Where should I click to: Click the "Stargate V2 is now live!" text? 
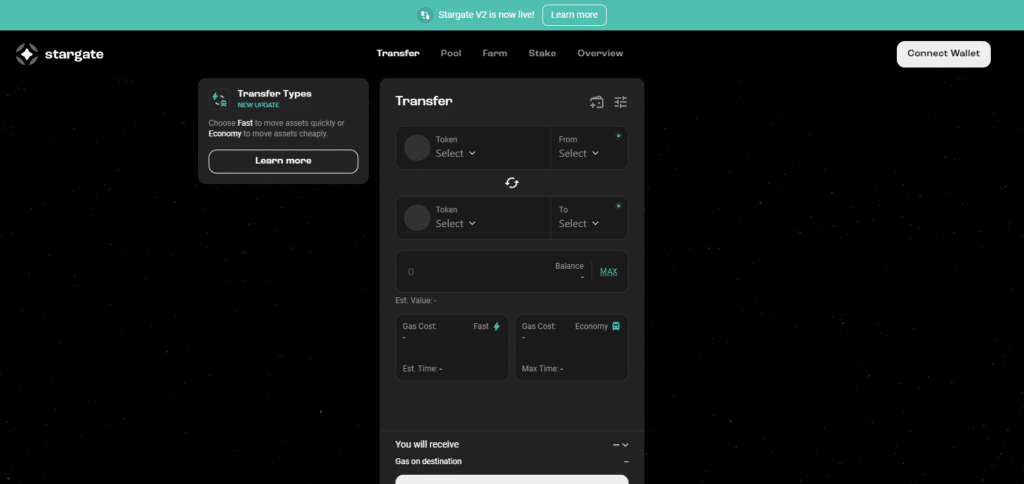click(487, 15)
